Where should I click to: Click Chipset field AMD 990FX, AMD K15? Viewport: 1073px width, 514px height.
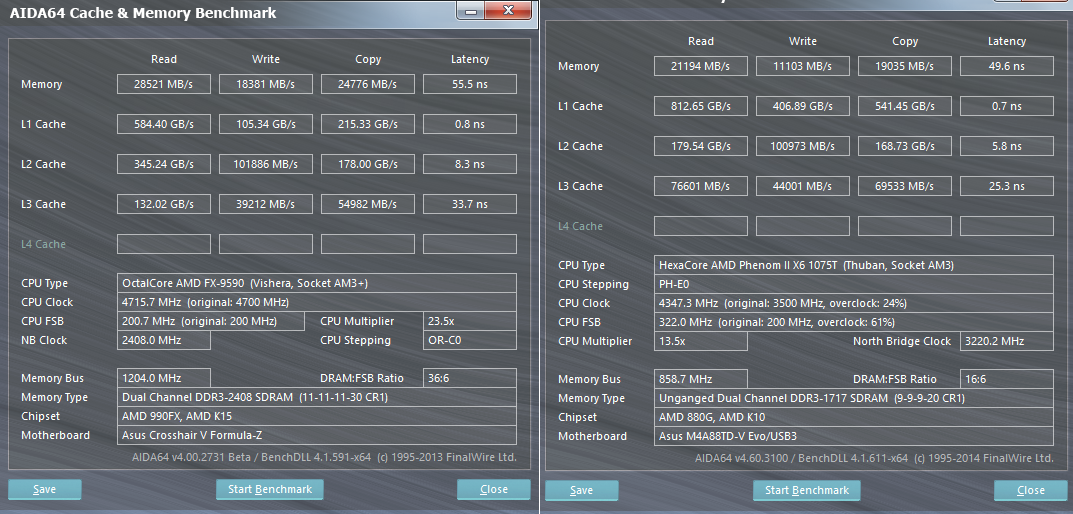click(317, 416)
